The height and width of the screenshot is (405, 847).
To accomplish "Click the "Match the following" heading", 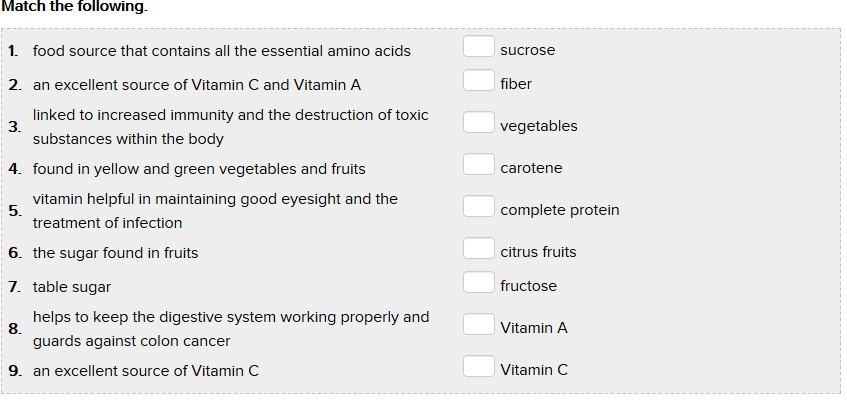I will click(73, 7).
